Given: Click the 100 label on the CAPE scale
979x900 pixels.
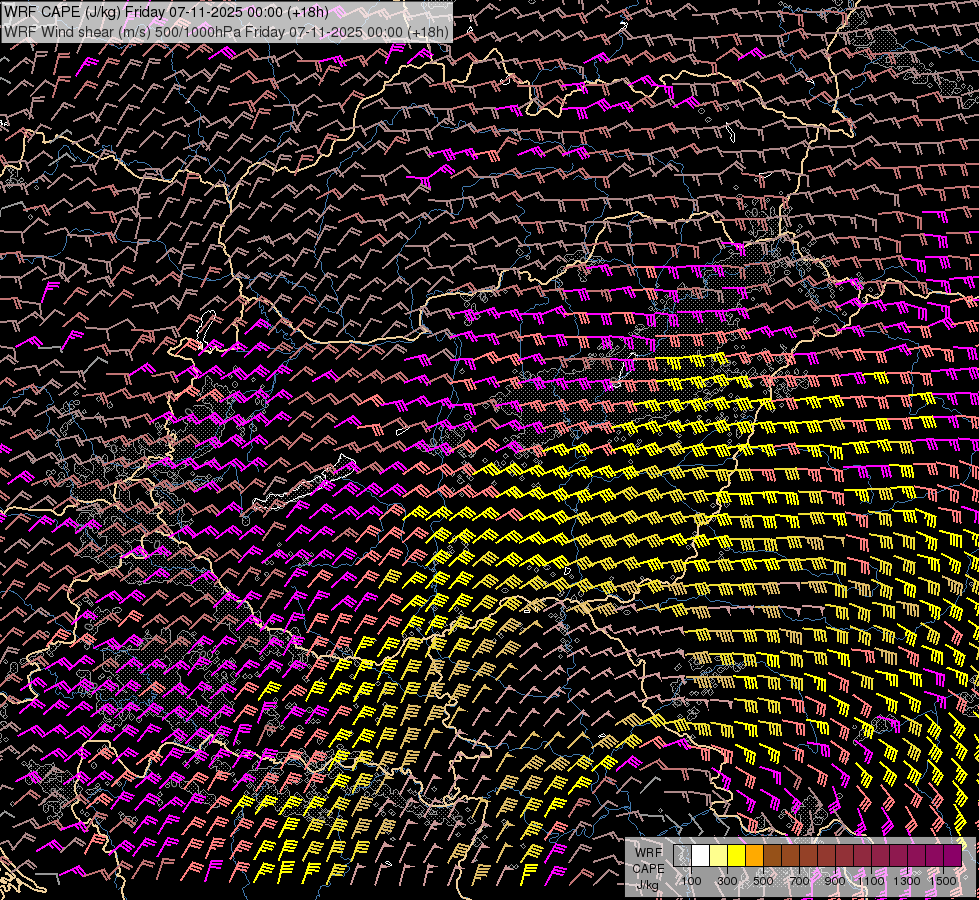Looking at the screenshot, I should (691, 881).
